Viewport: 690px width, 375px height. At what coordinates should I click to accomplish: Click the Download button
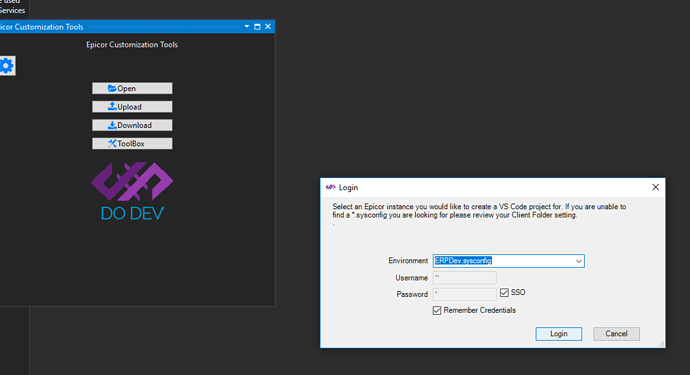click(x=132, y=125)
